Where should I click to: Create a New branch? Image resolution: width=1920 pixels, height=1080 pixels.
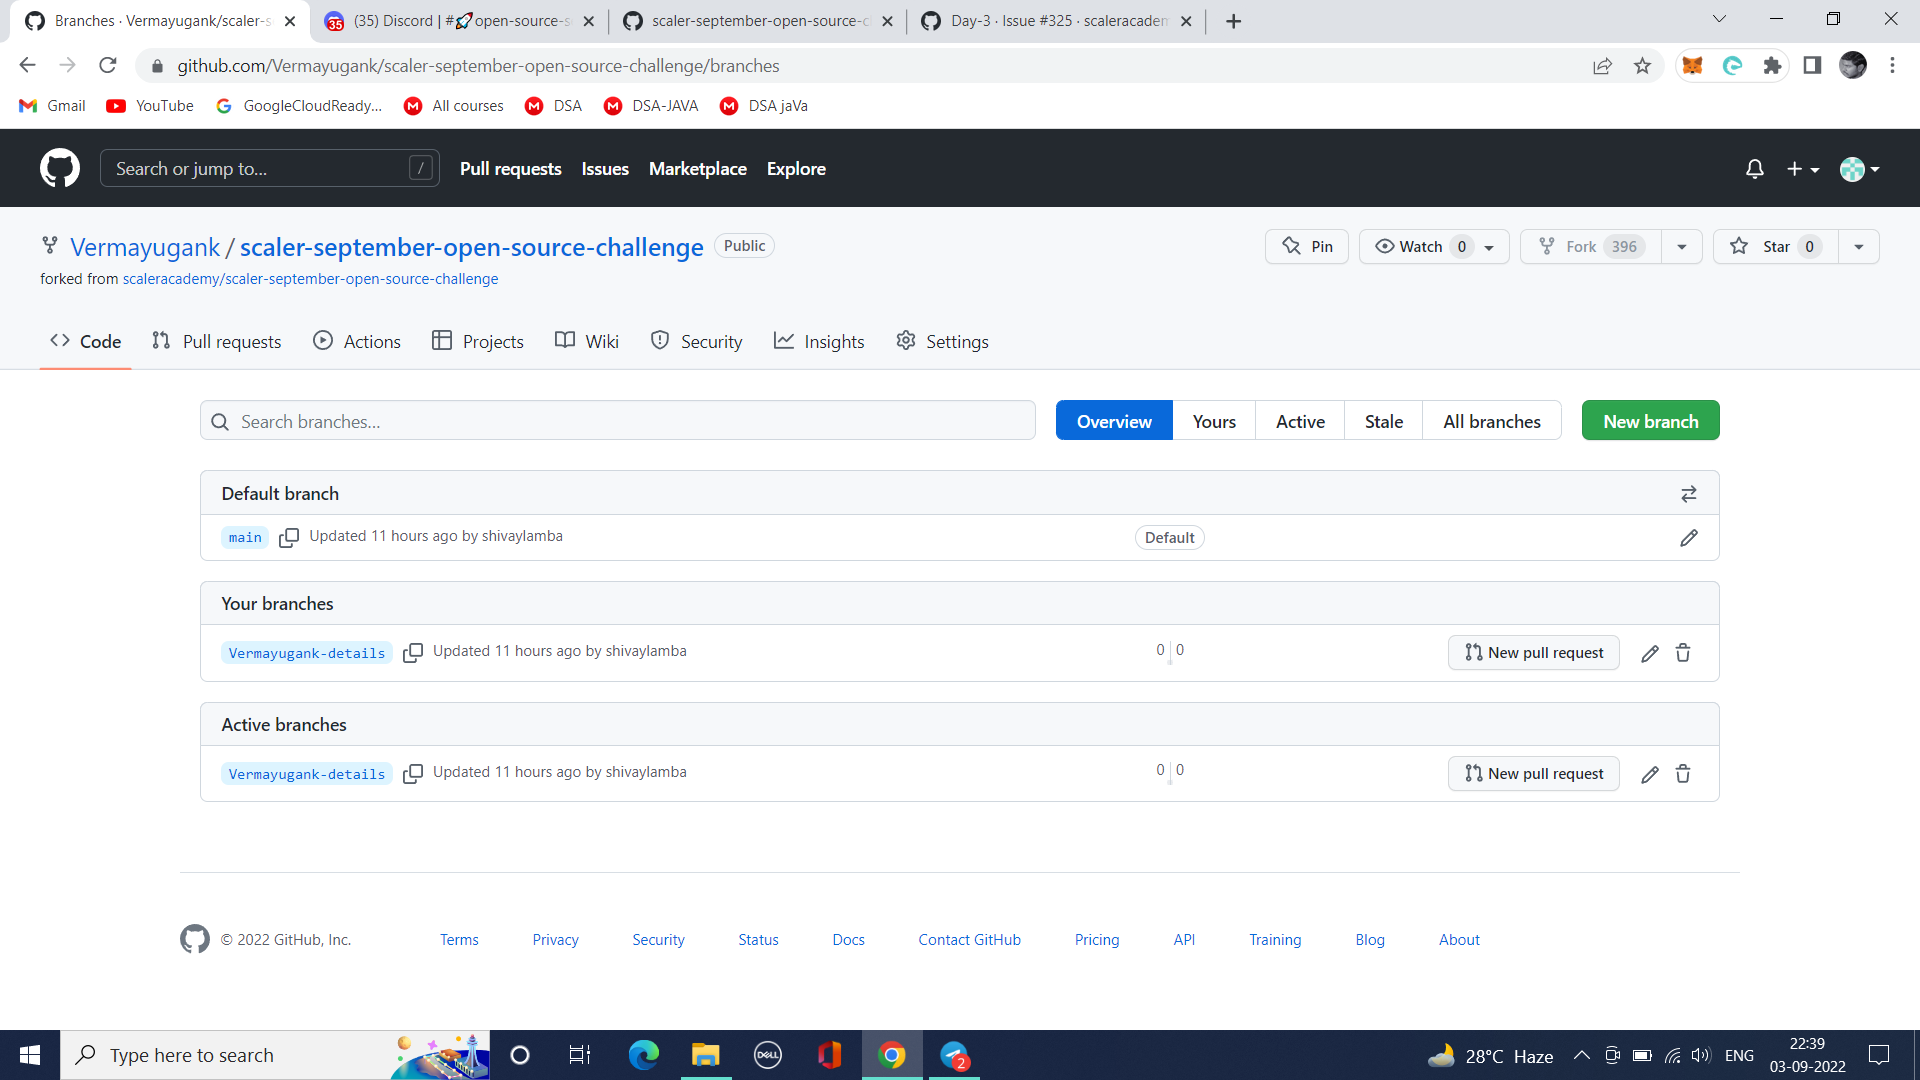[1650, 420]
